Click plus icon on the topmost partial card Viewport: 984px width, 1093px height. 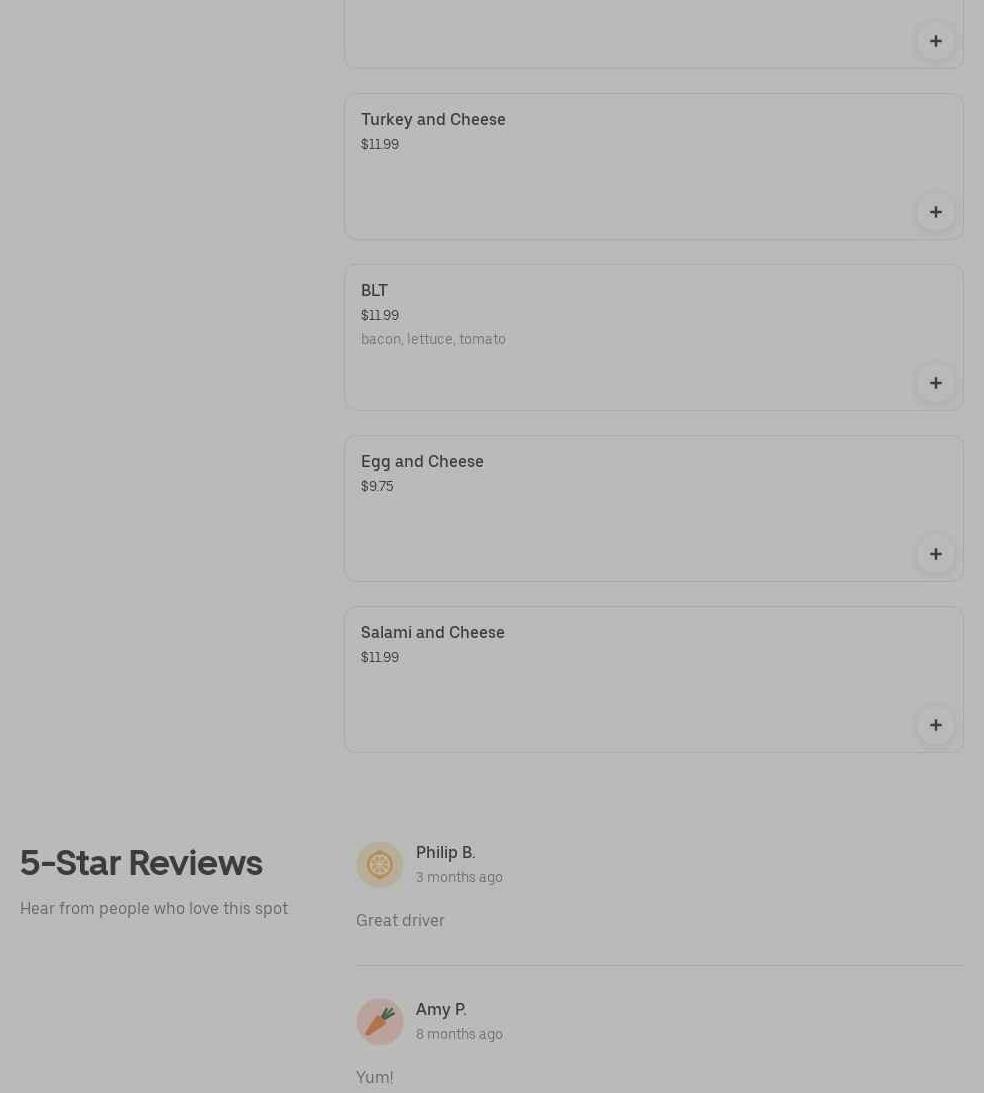coord(935,41)
